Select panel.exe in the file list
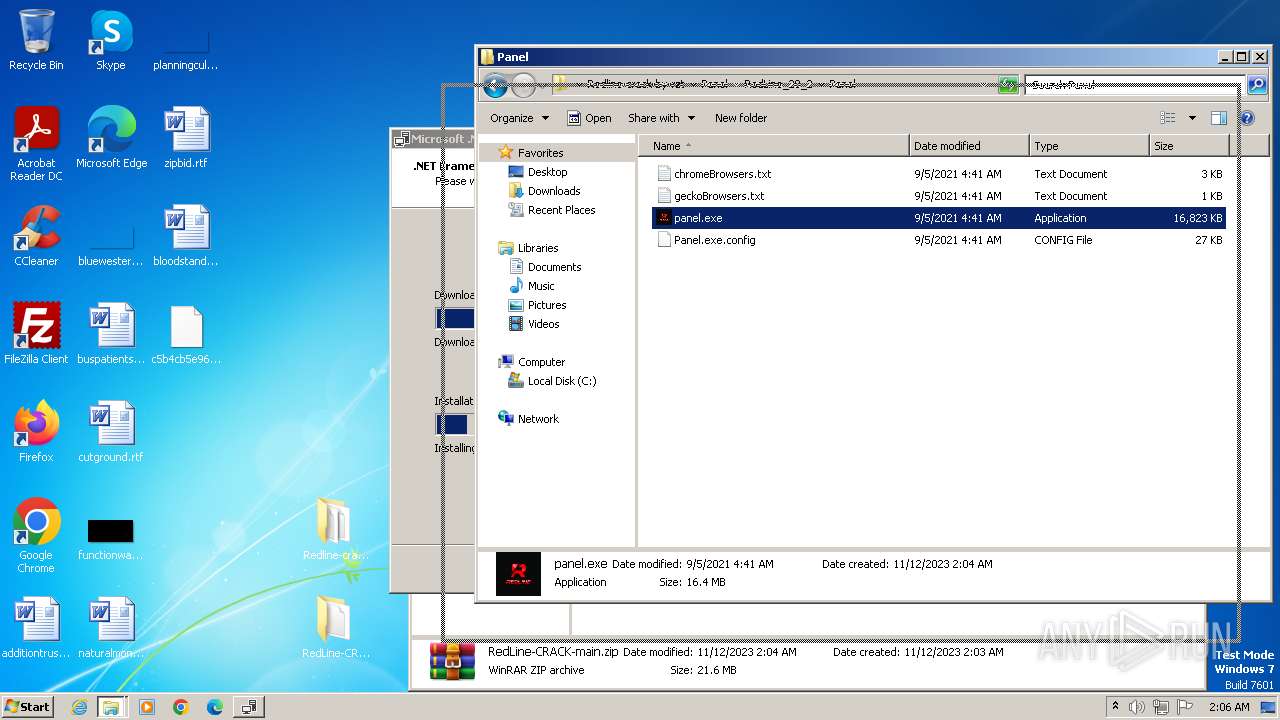The image size is (1280, 720). [939, 218]
